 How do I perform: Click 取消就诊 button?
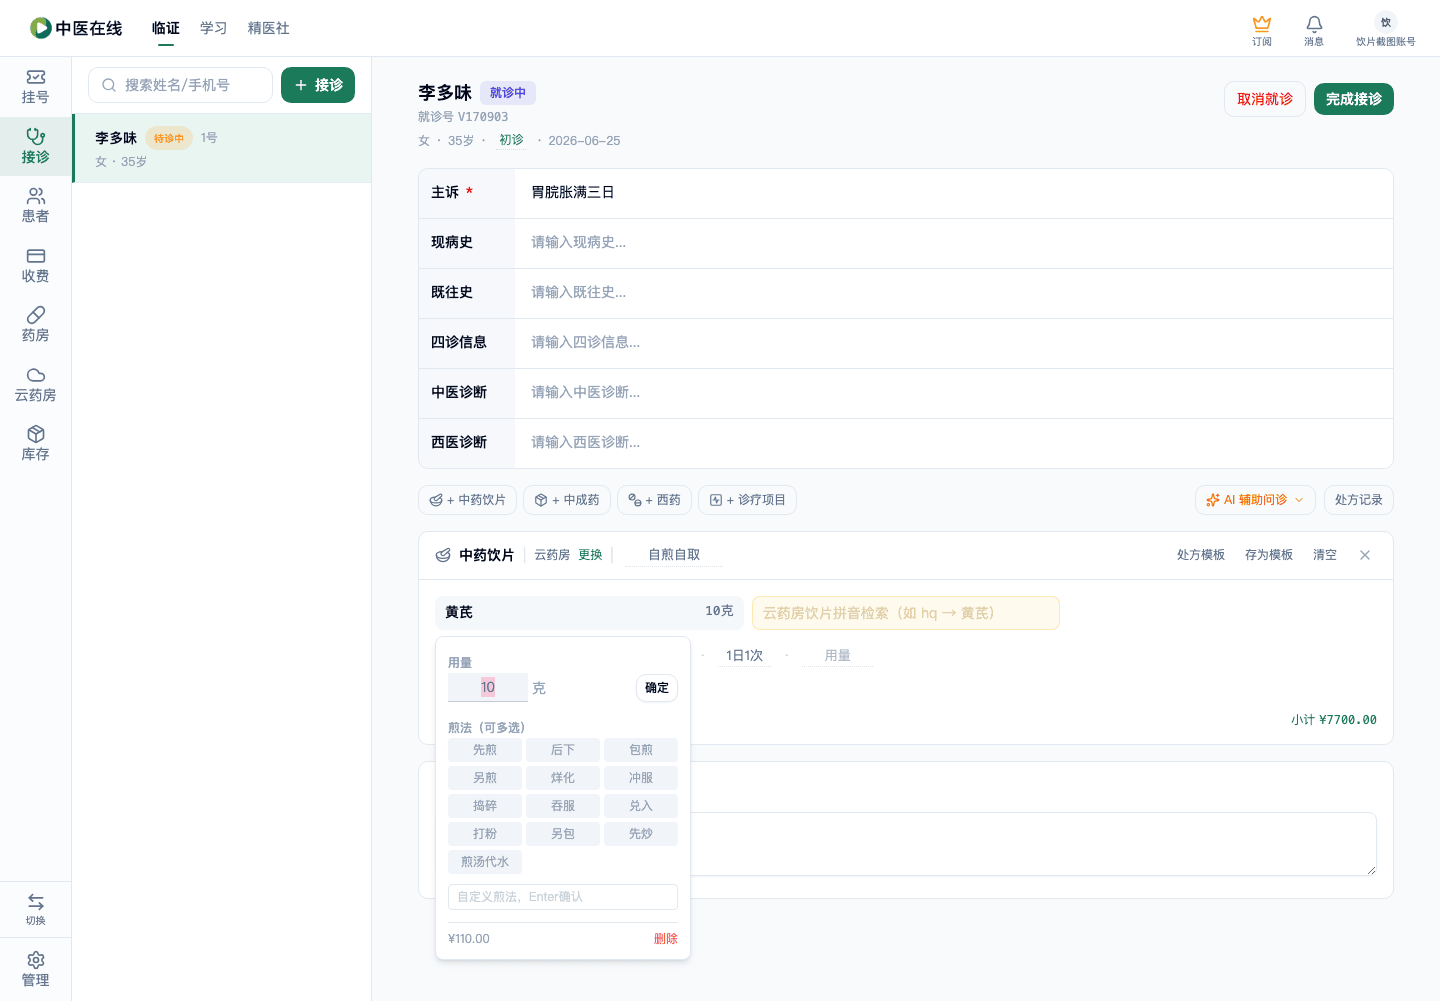click(x=1265, y=99)
